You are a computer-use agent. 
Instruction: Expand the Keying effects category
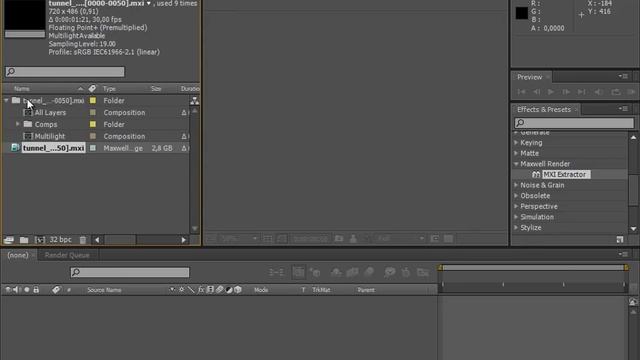point(516,142)
